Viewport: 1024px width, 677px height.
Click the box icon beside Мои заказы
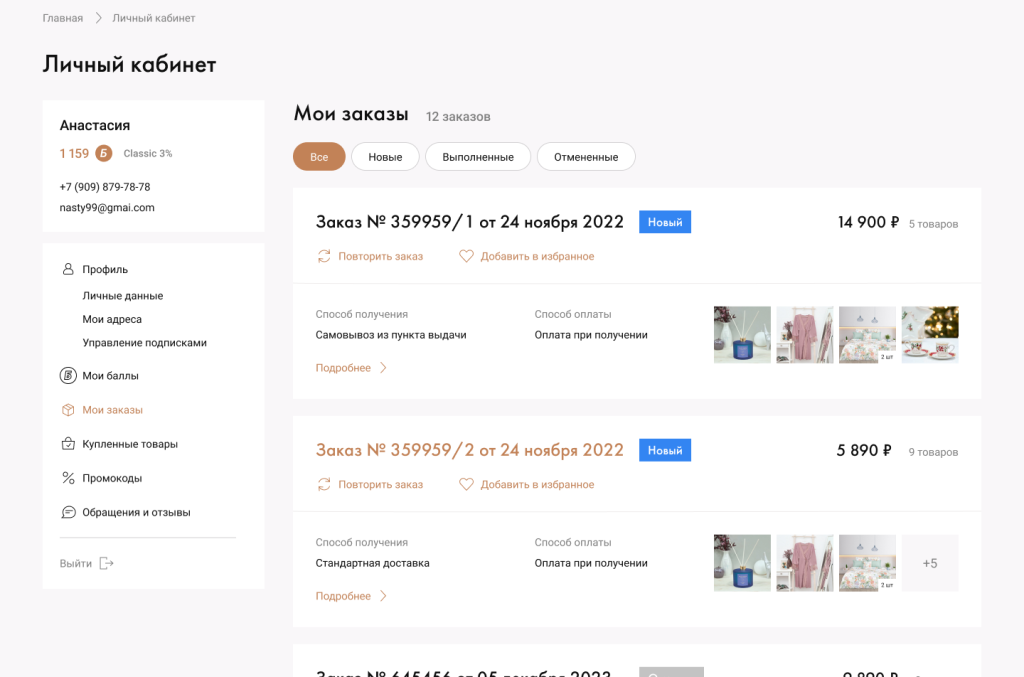tap(68, 410)
